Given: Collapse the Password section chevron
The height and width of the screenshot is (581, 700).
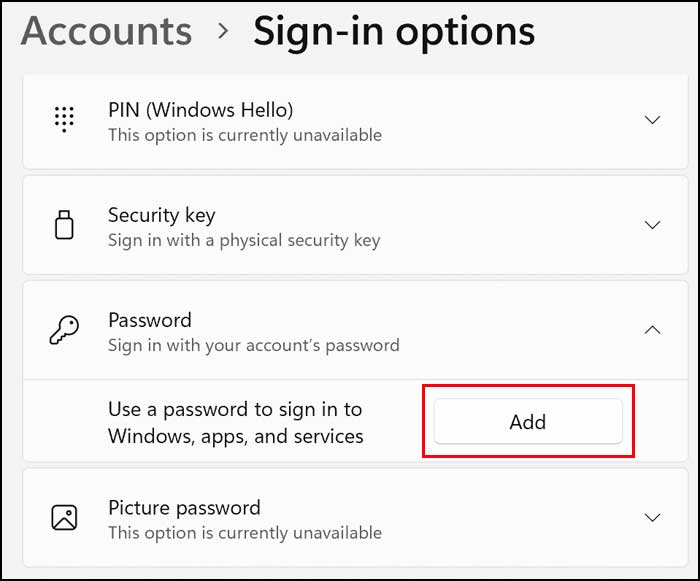Looking at the screenshot, I should pos(652,329).
